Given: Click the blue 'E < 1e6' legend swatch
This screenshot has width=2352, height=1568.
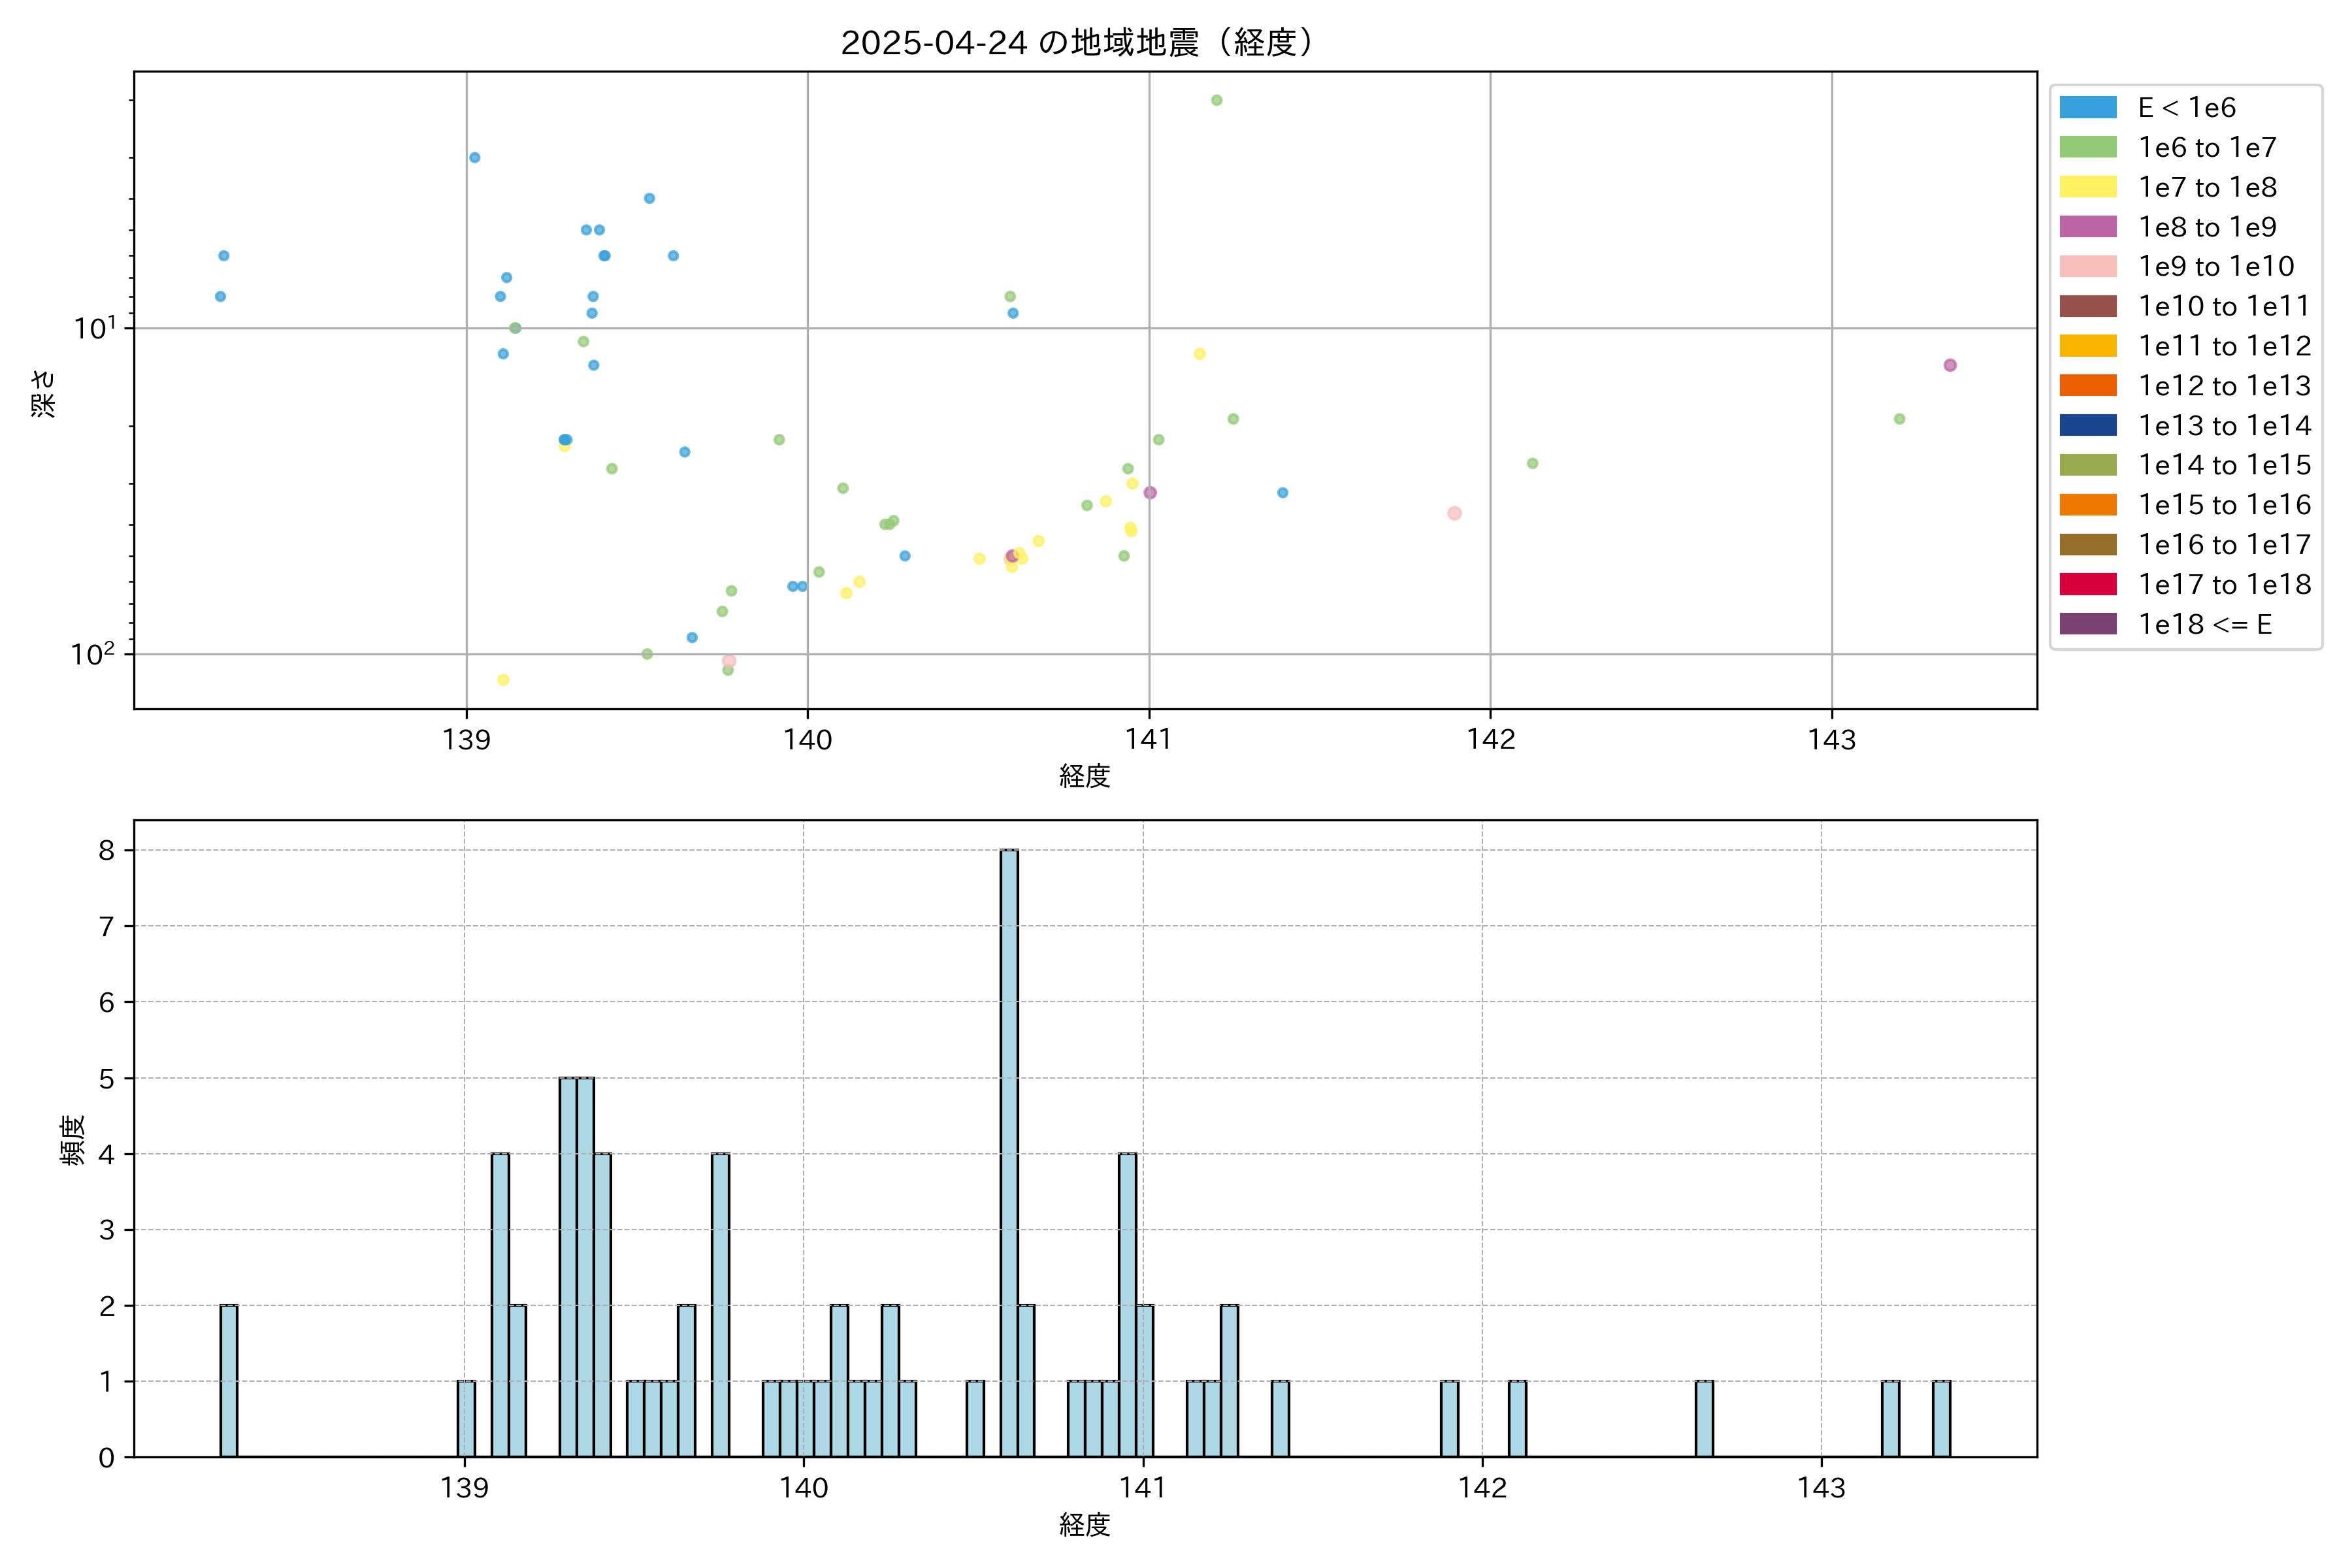Looking at the screenshot, I should (x=2088, y=108).
